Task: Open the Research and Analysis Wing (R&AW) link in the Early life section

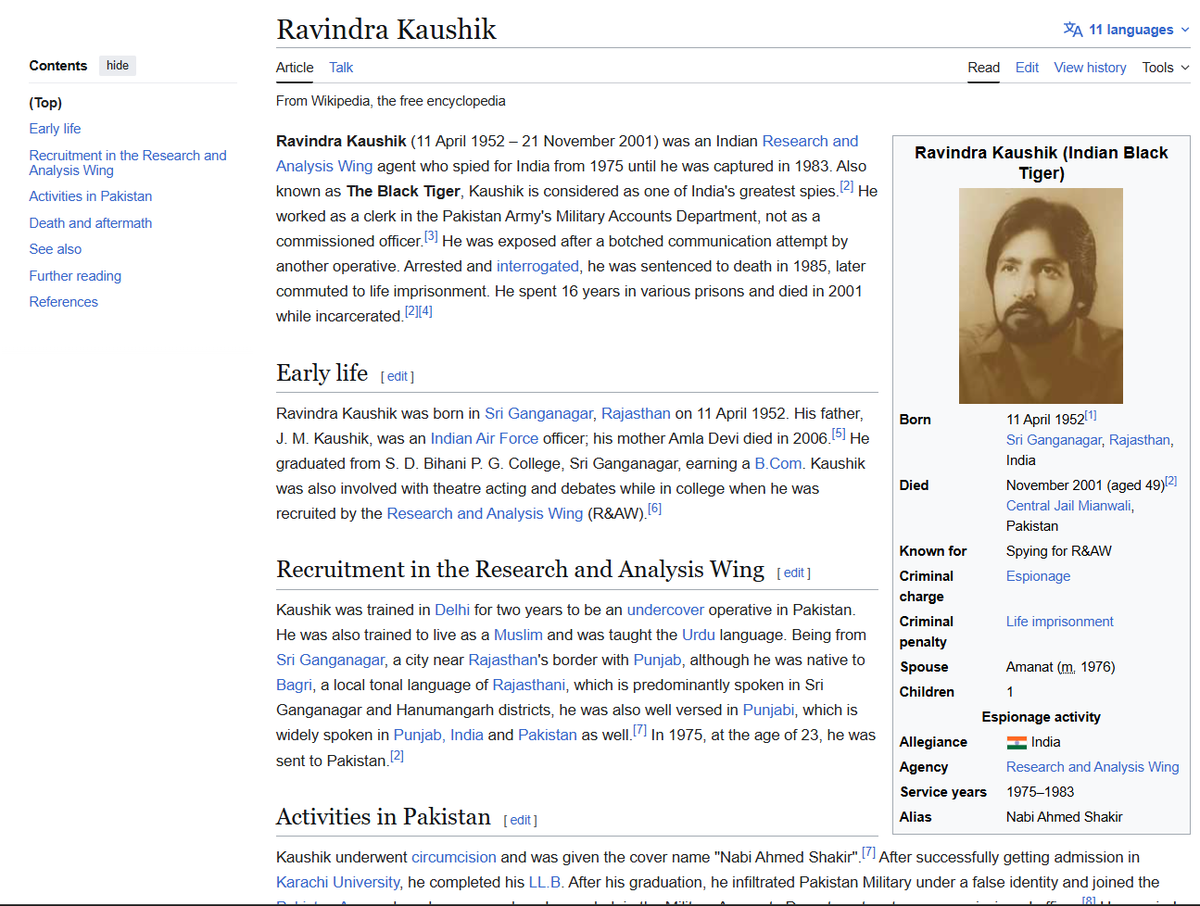Action: click(x=485, y=514)
